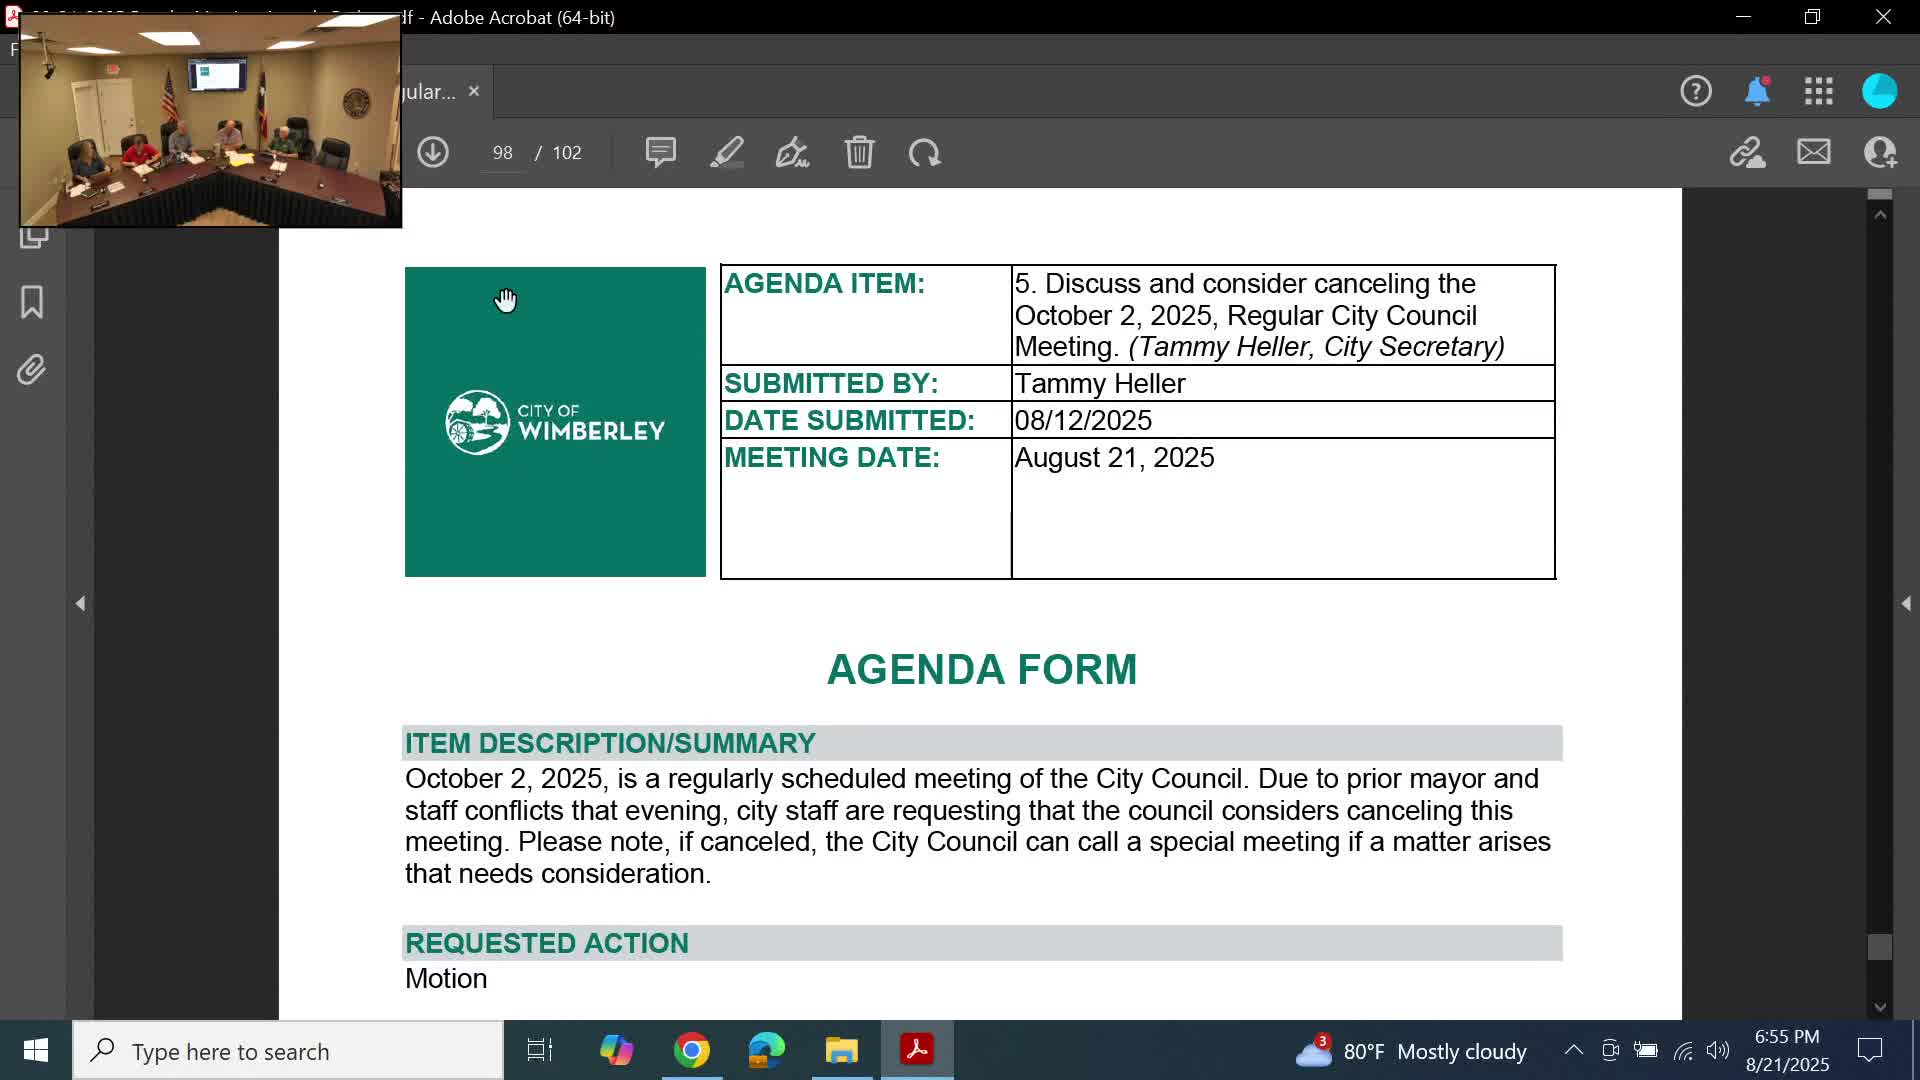Image resolution: width=1920 pixels, height=1080 pixels.
Task: Select the highlighter pen tool
Action: (x=727, y=152)
